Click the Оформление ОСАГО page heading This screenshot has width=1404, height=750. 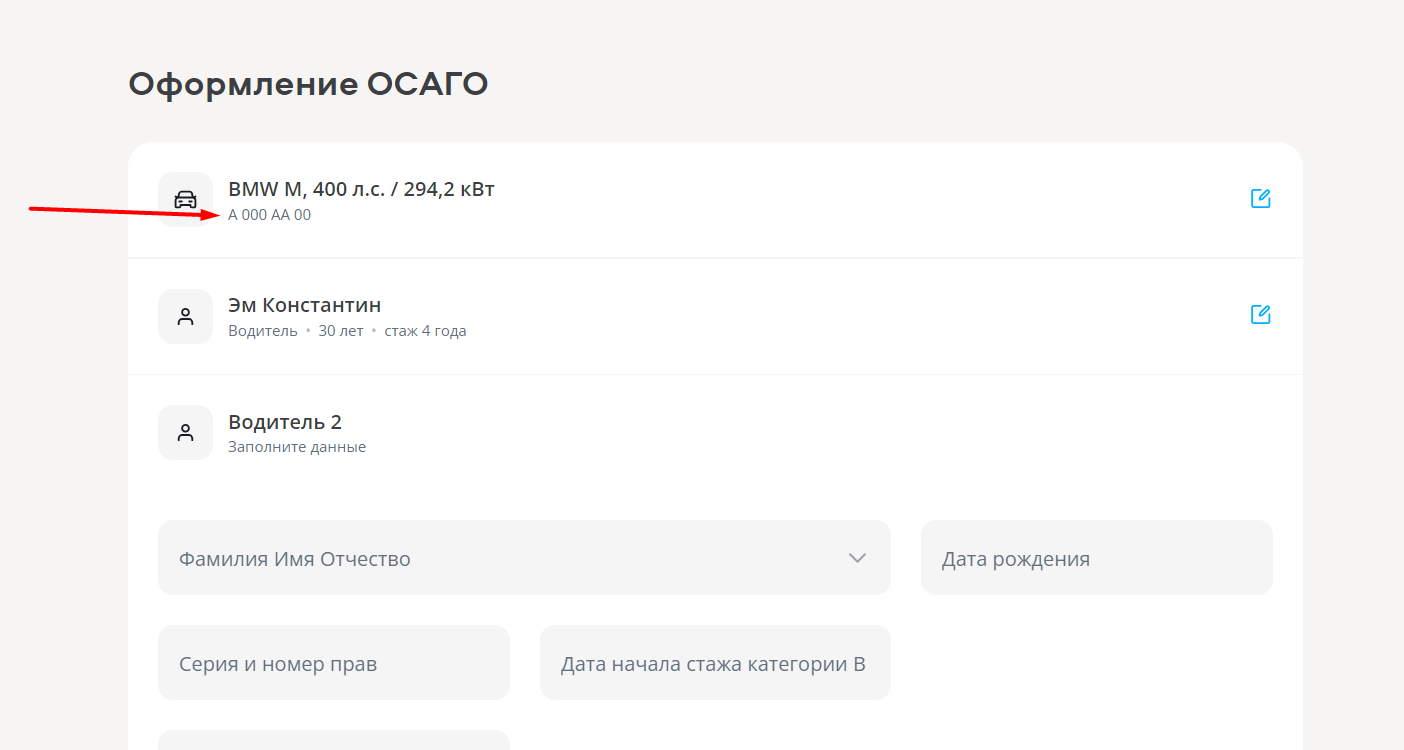[x=308, y=85]
